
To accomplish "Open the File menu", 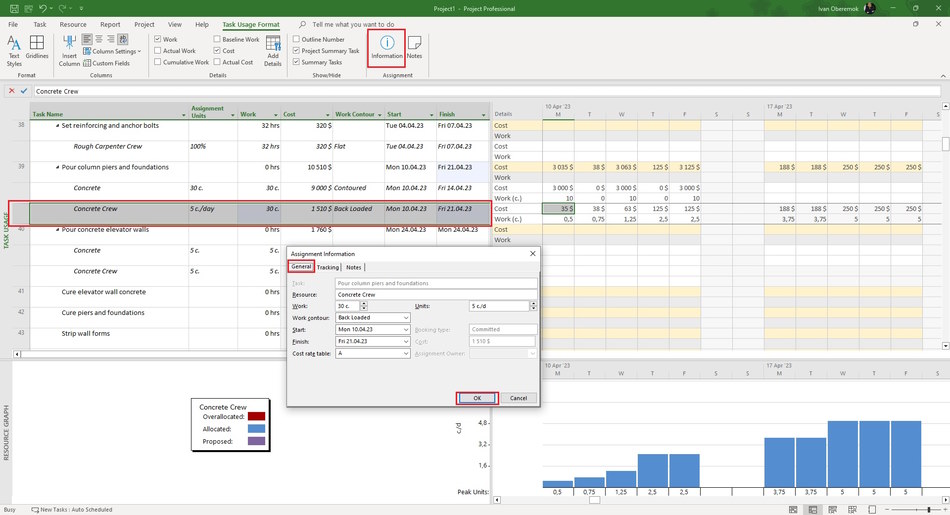I will point(13,25).
